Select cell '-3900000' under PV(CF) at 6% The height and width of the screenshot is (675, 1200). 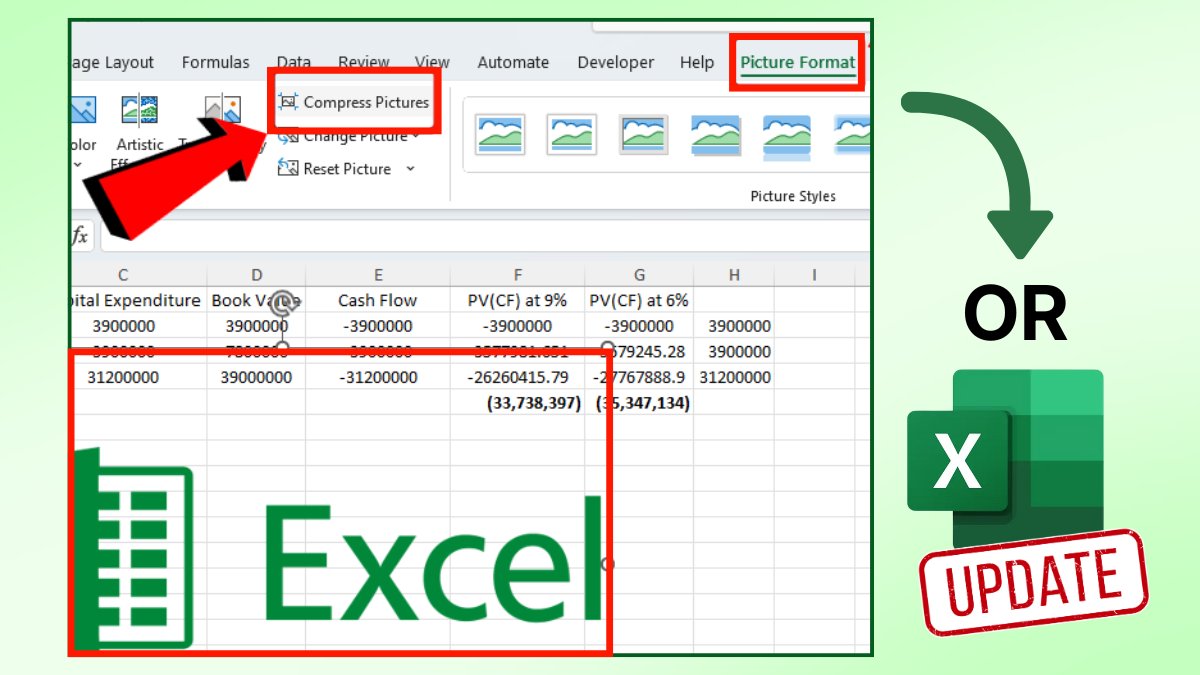click(639, 326)
